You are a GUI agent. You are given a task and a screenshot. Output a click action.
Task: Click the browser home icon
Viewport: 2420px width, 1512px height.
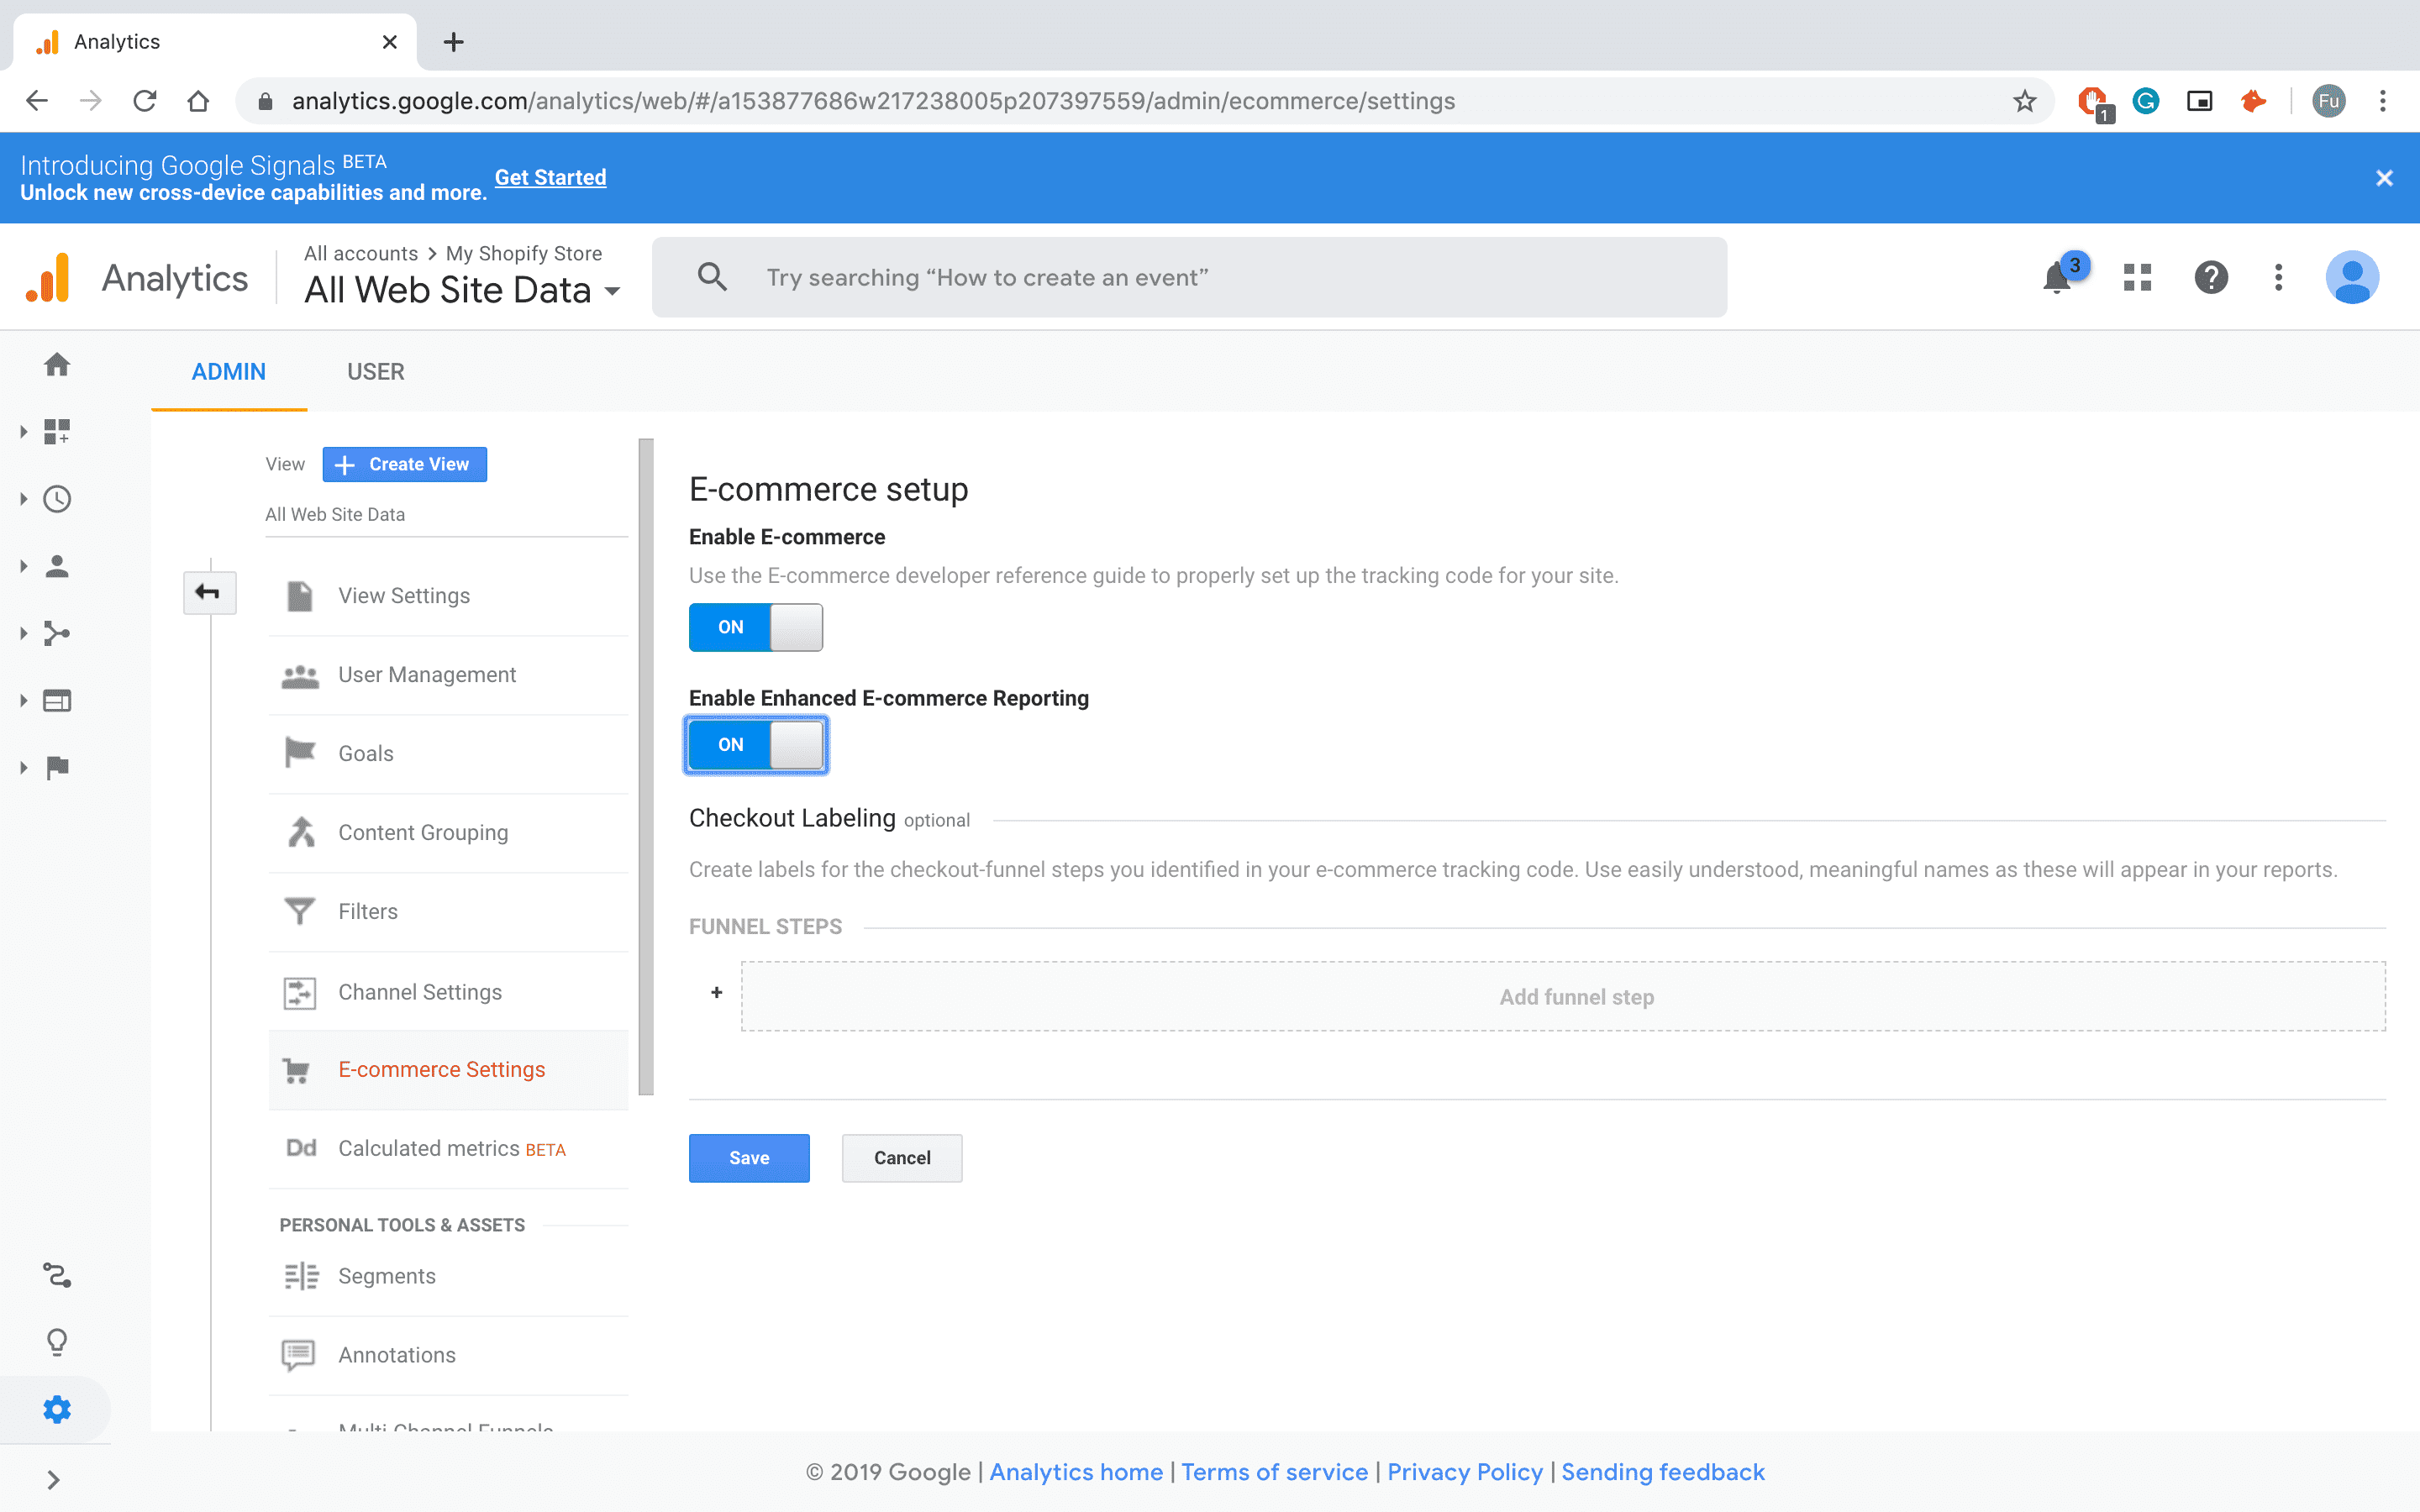click(198, 101)
